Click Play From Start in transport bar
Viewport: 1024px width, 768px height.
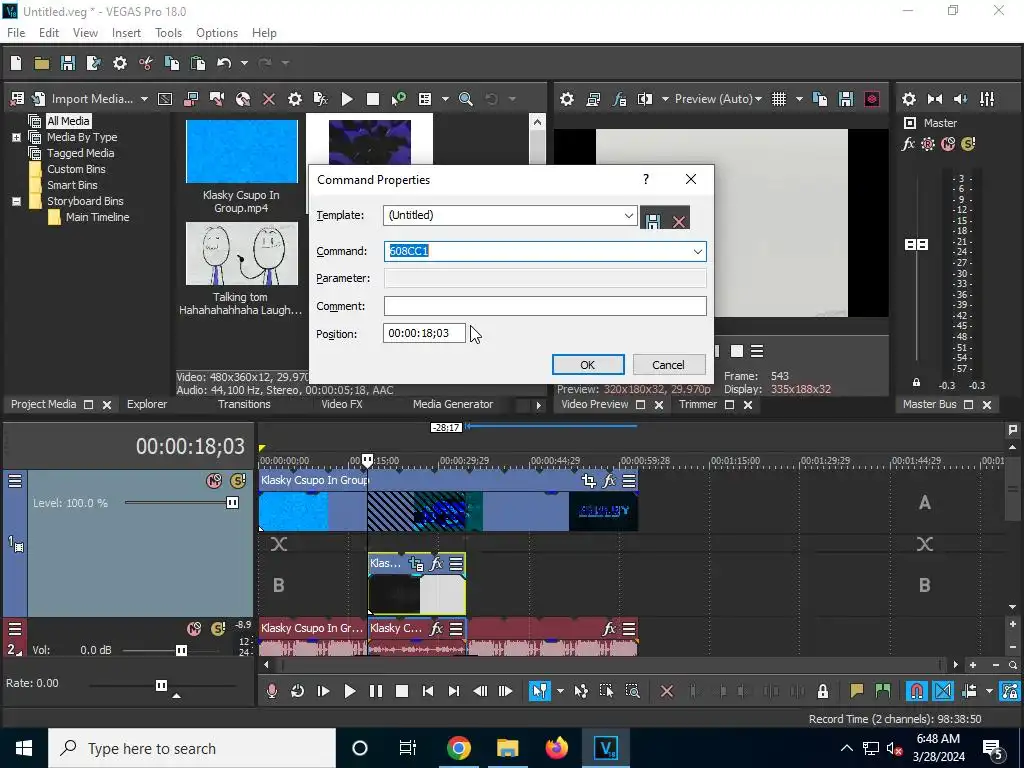(323, 691)
